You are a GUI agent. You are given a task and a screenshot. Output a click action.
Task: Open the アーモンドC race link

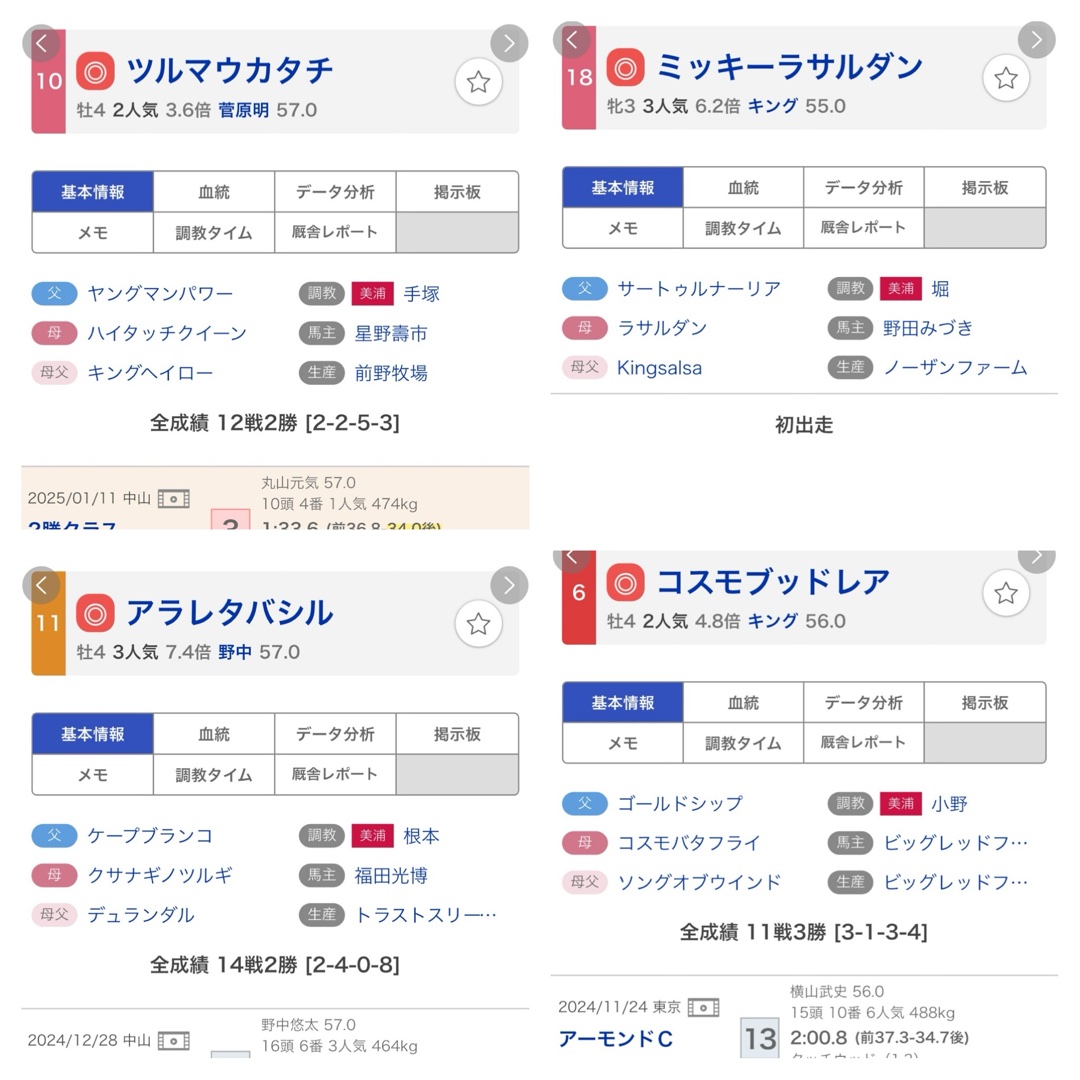click(x=616, y=1039)
